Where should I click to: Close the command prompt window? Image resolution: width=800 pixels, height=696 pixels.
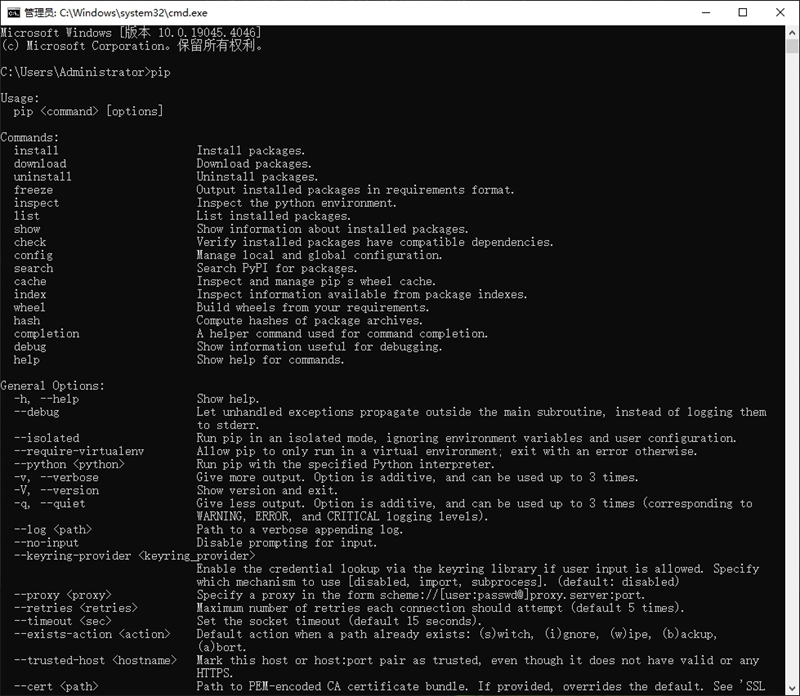pos(780,13)
